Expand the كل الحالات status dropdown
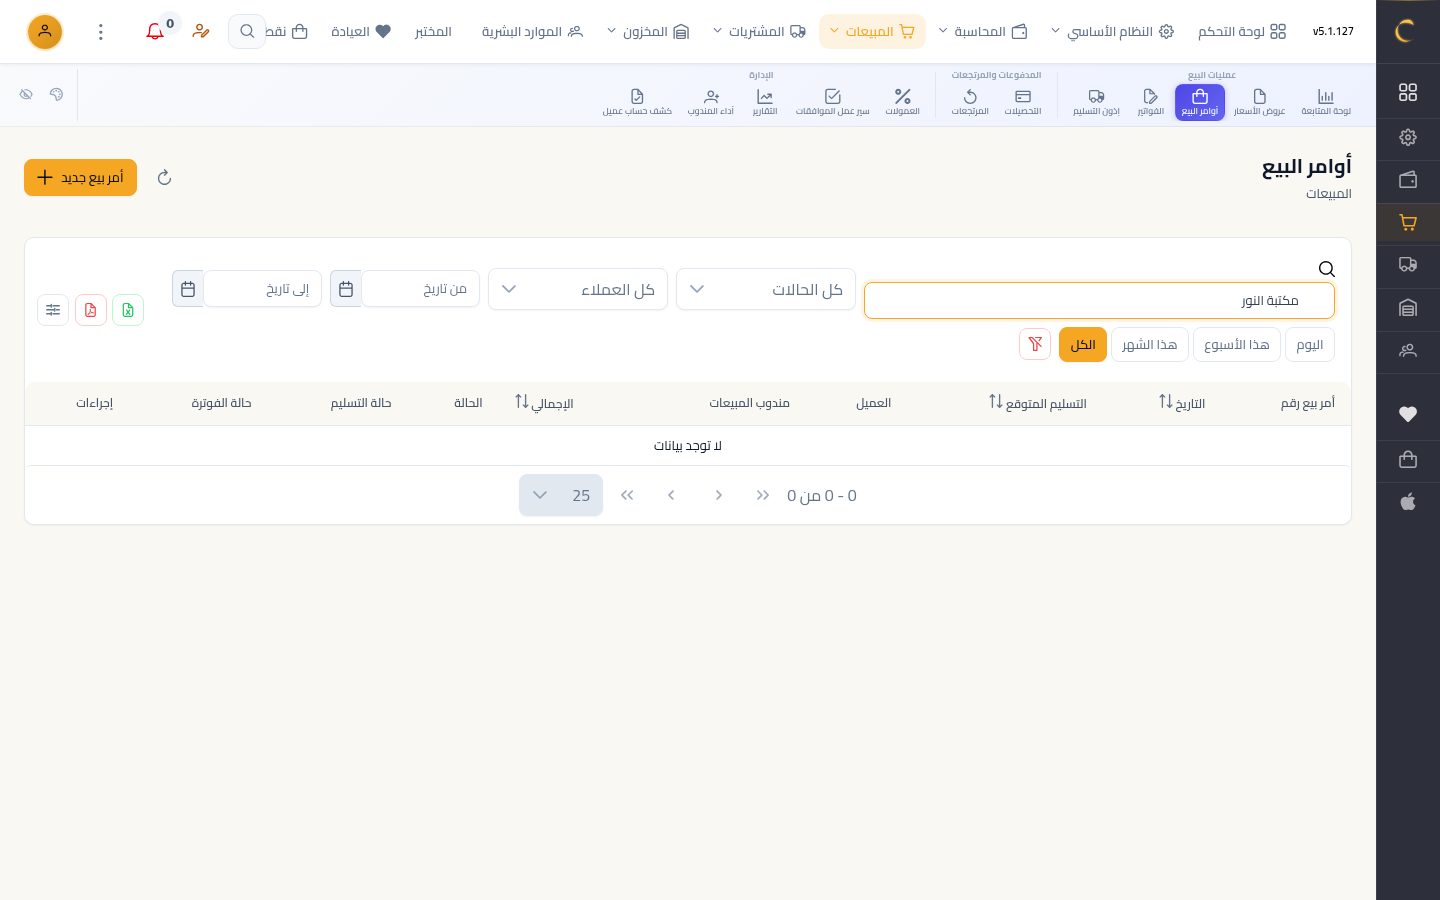 click(x=766, y=289)
